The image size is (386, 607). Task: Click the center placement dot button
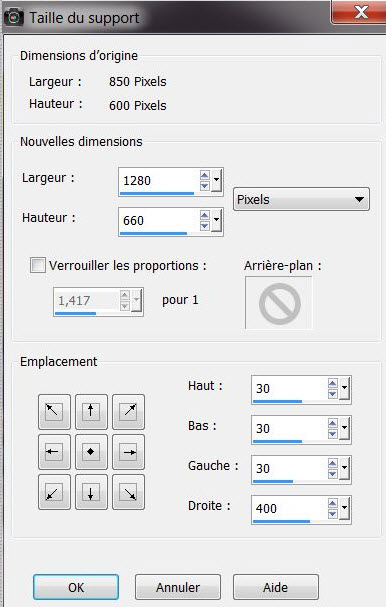point(91,452)
